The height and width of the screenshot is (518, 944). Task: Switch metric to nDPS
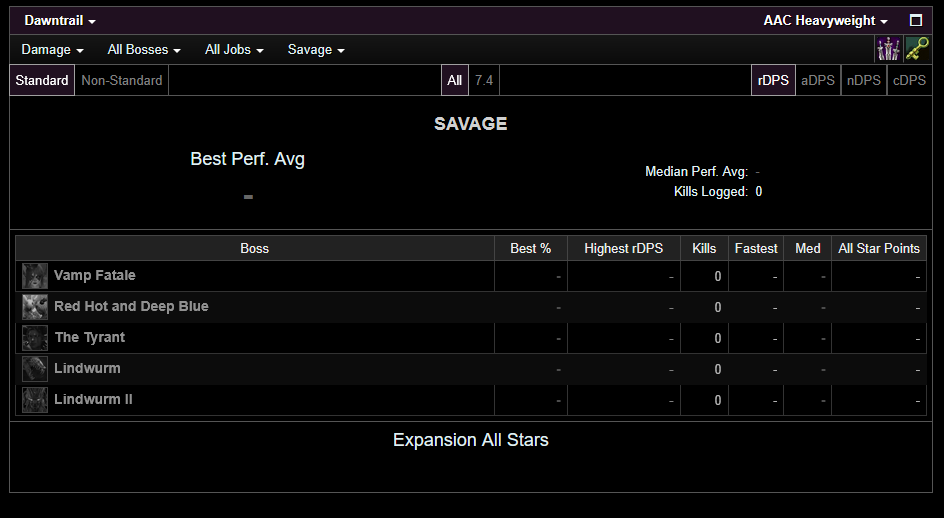pos(863,80)
